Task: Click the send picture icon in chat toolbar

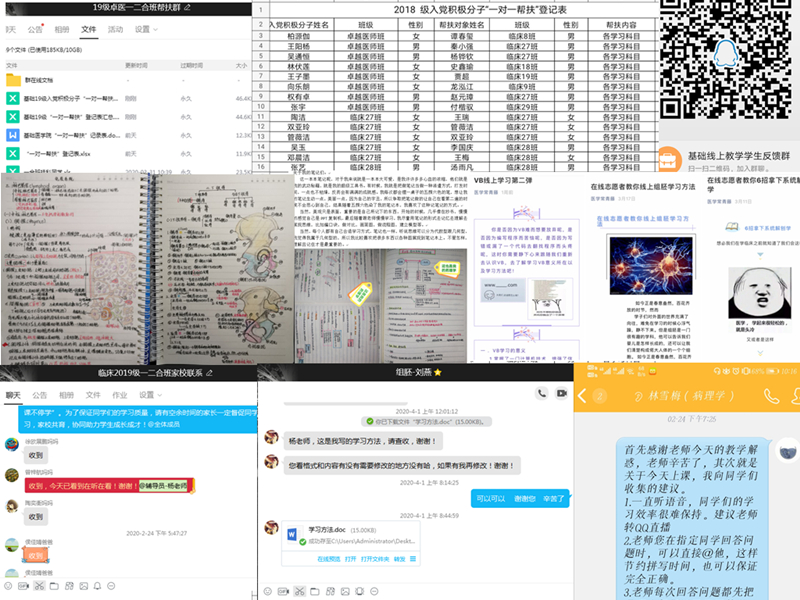Action: 344,591
